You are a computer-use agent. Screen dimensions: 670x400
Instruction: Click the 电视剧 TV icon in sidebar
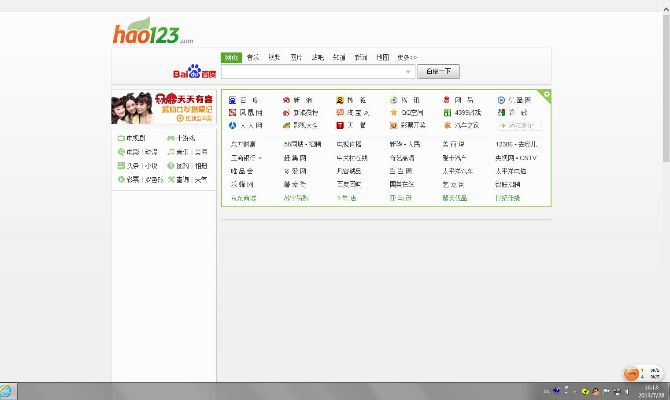click(121, 138)
